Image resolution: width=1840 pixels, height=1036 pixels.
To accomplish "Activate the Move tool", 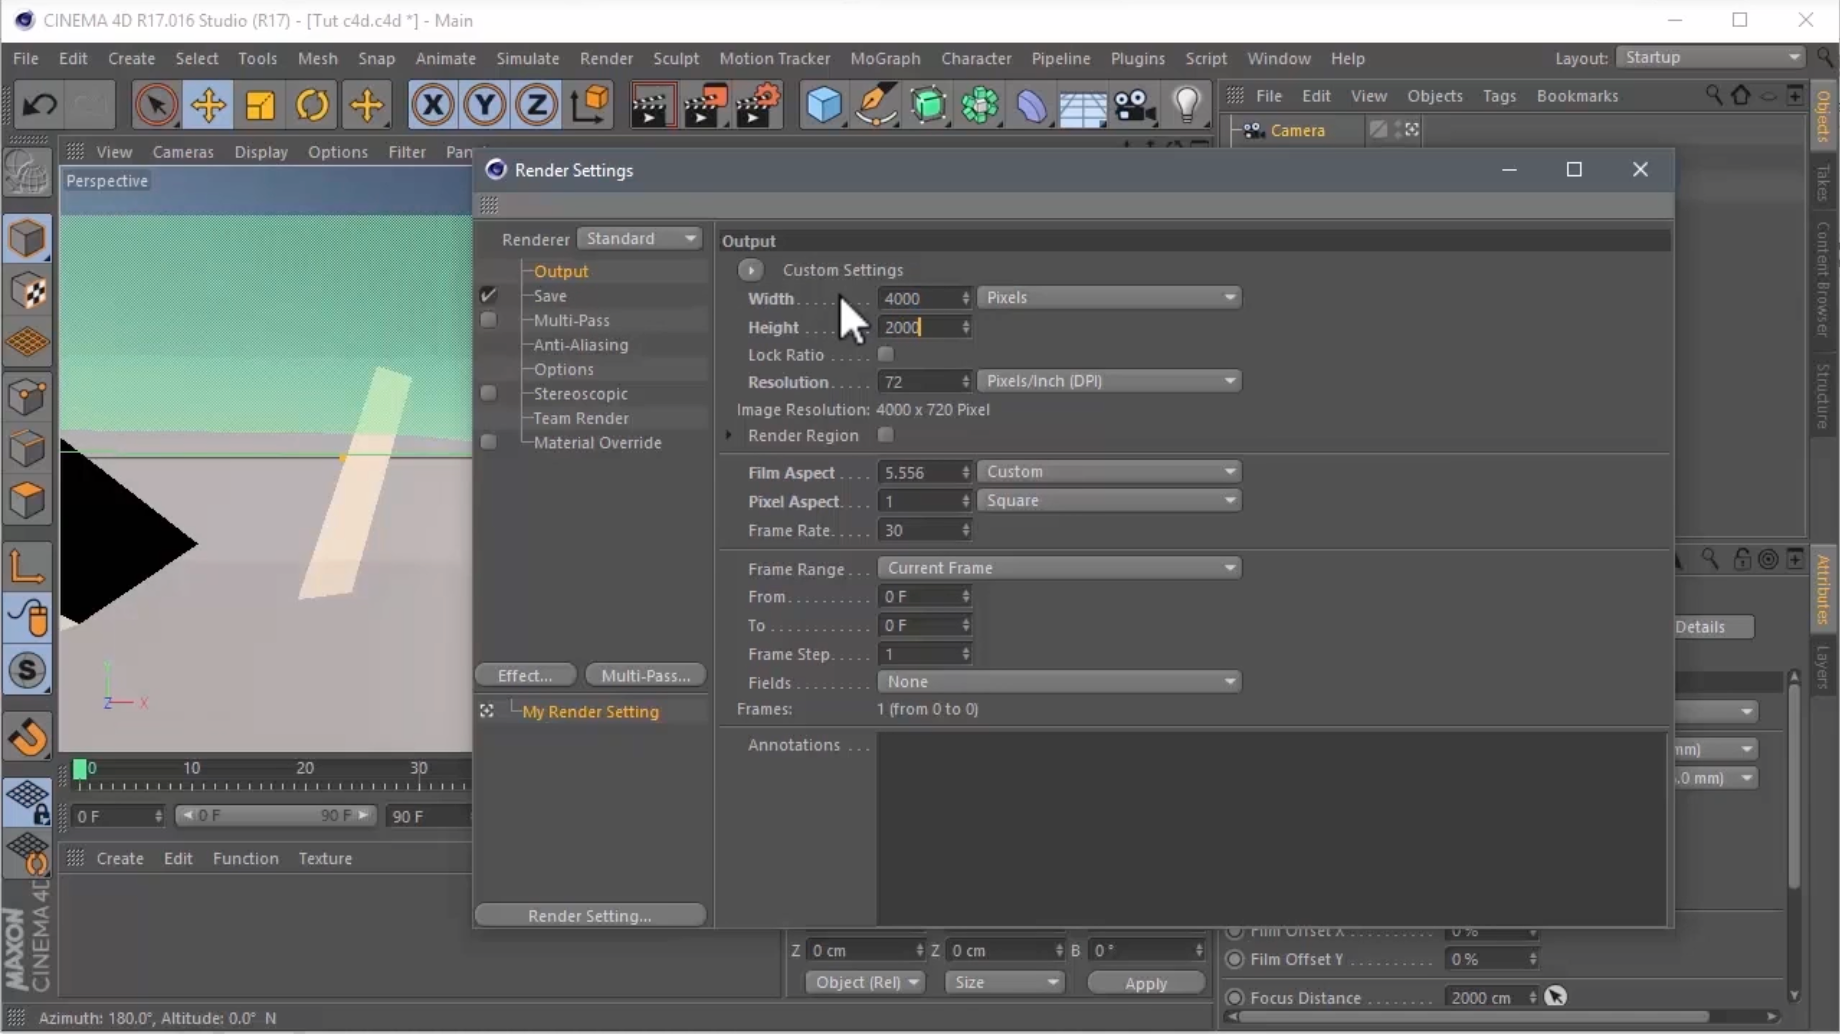I will click(x=208, y=105).
